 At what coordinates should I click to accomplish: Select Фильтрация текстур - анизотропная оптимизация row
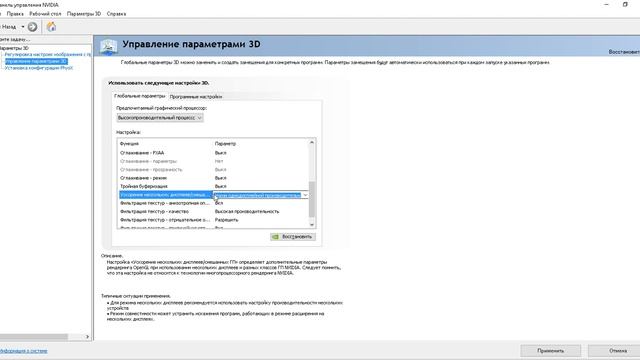pyautogui.click(x=214, y=203)
